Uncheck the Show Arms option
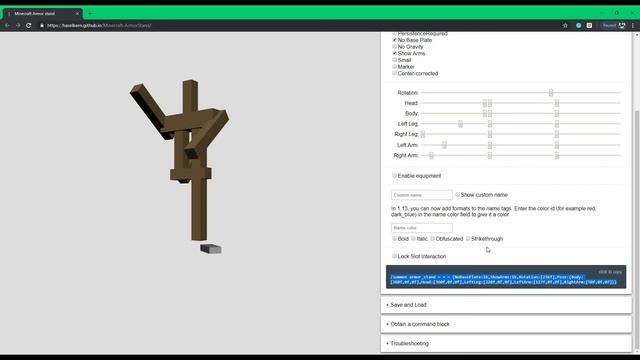Image resolution: width=640 pixels, height=360 pixels. 394,53
